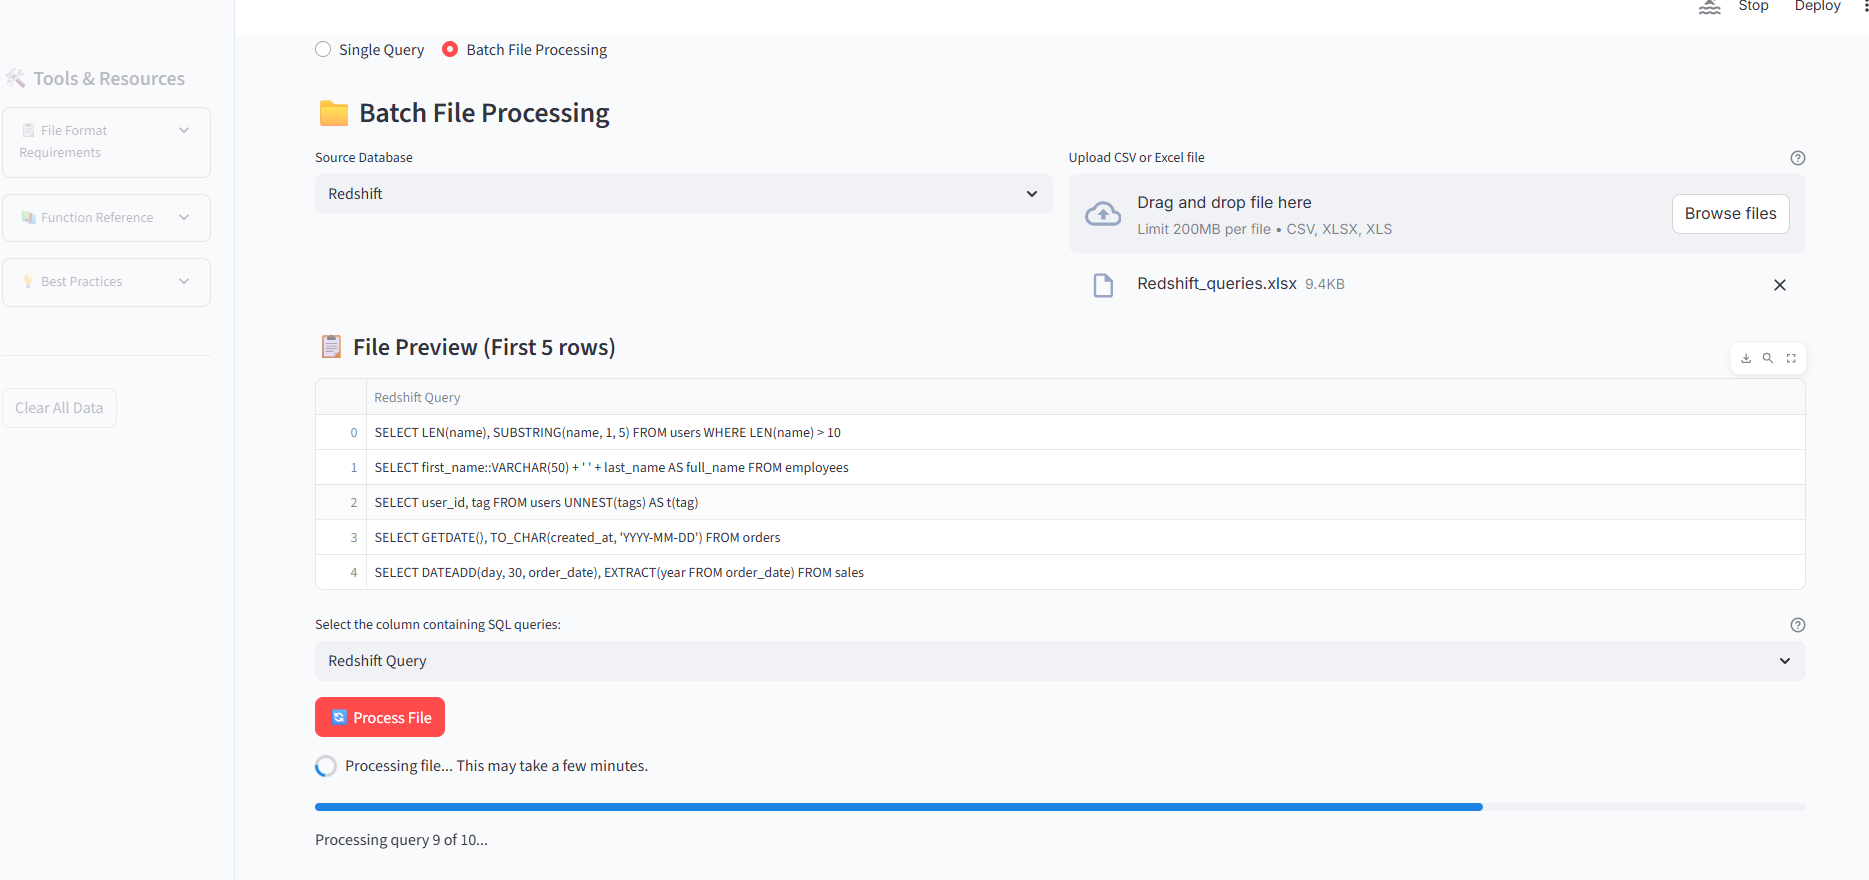The image size is (1869, 880).
Task: Click the help icon beside upload label
Action: coord(1797,158)
